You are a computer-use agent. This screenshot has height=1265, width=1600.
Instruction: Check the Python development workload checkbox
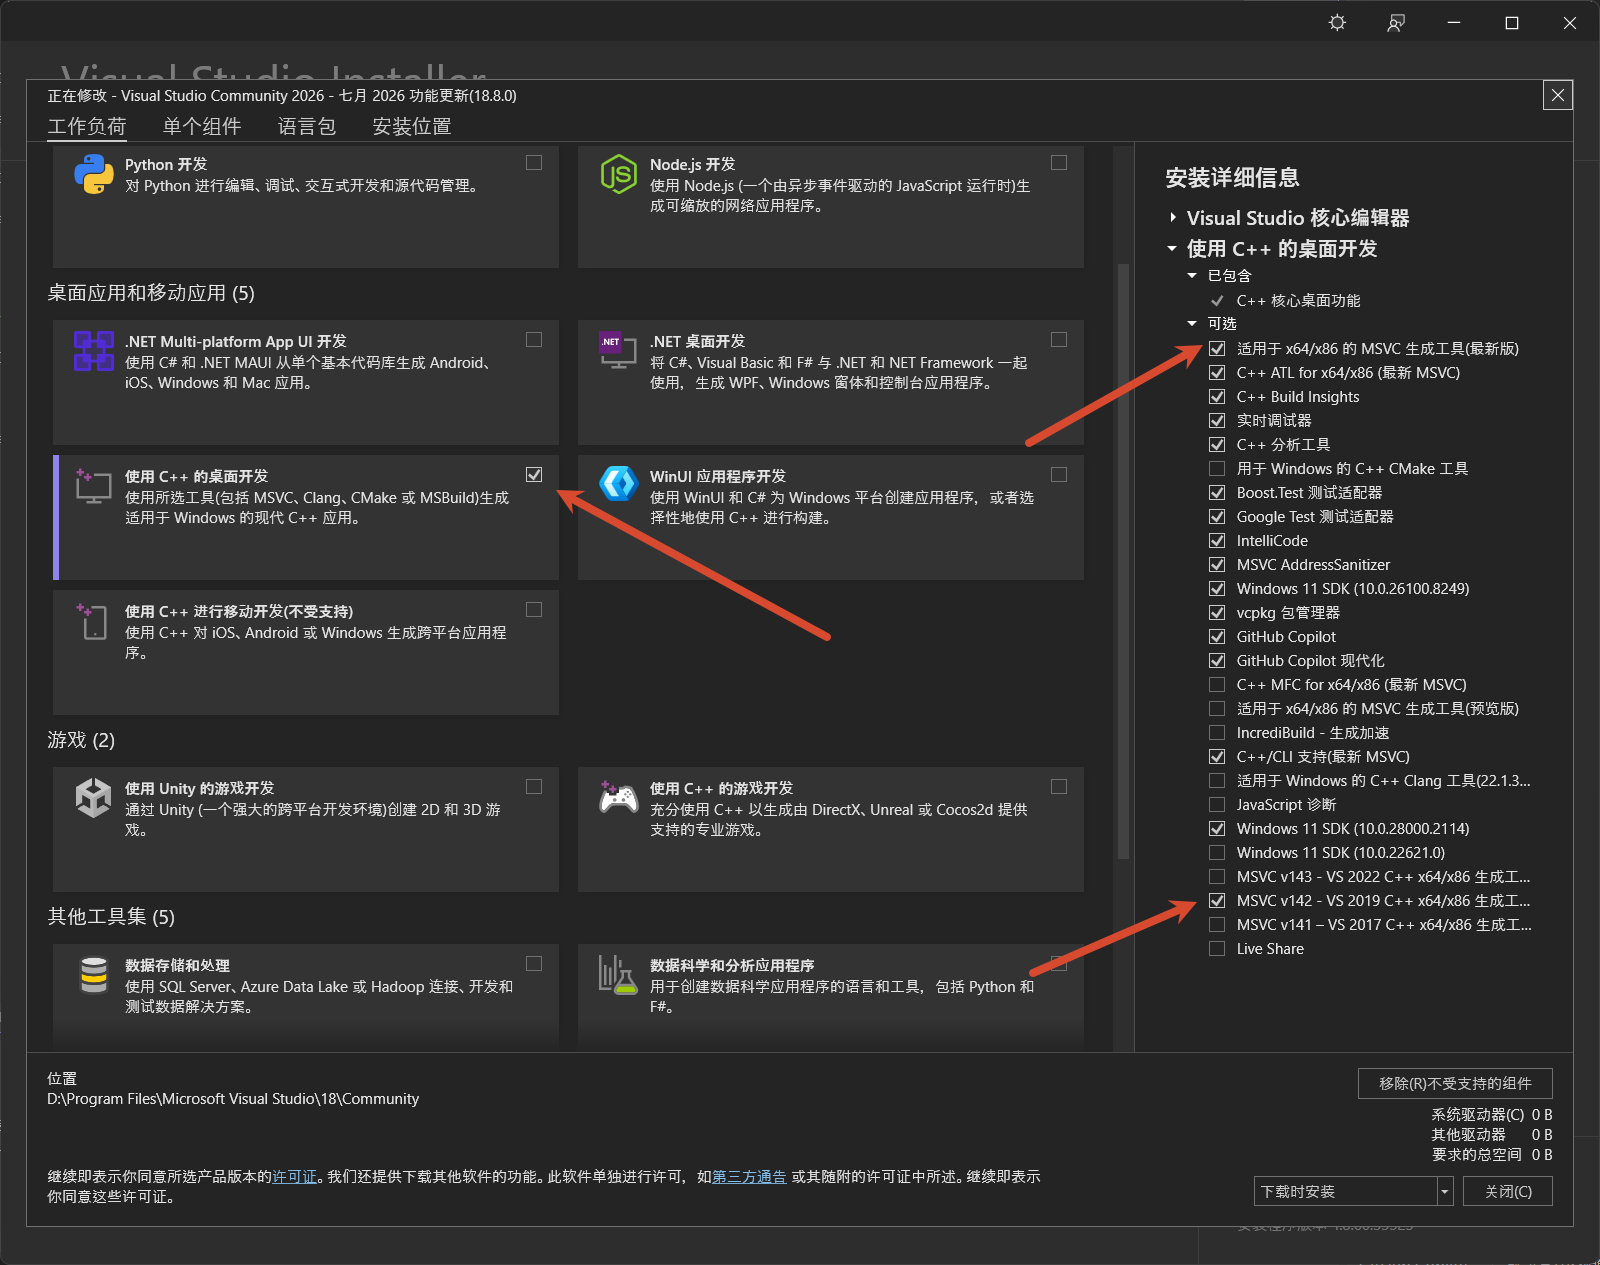click(x=534, y=162)
